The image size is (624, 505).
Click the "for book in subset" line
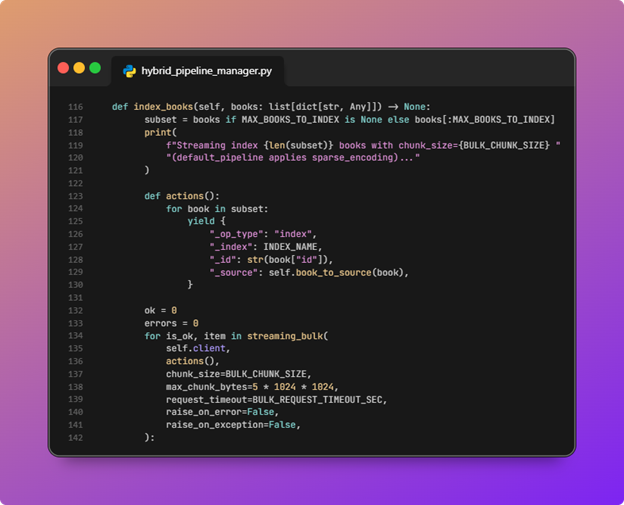tap(217, 209)
